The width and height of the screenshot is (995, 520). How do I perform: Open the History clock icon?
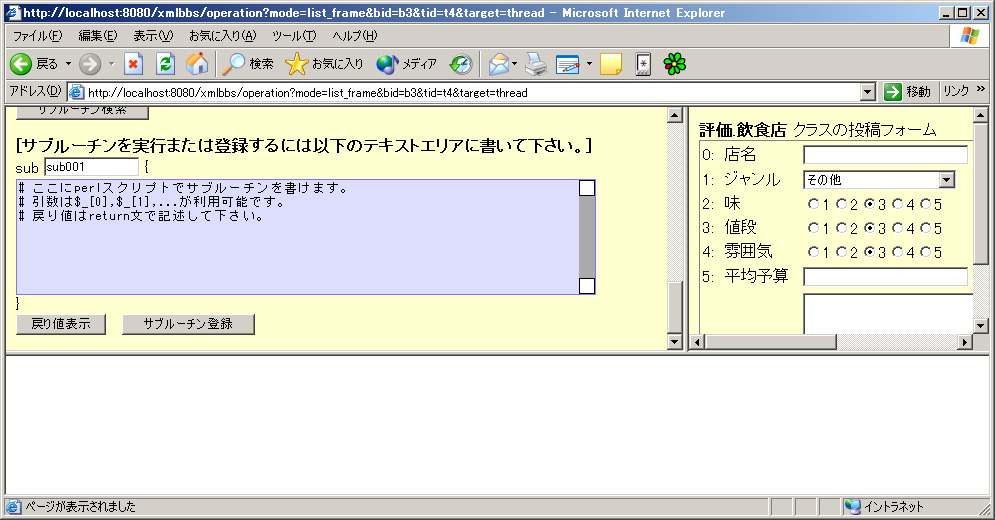coord(461,63)
